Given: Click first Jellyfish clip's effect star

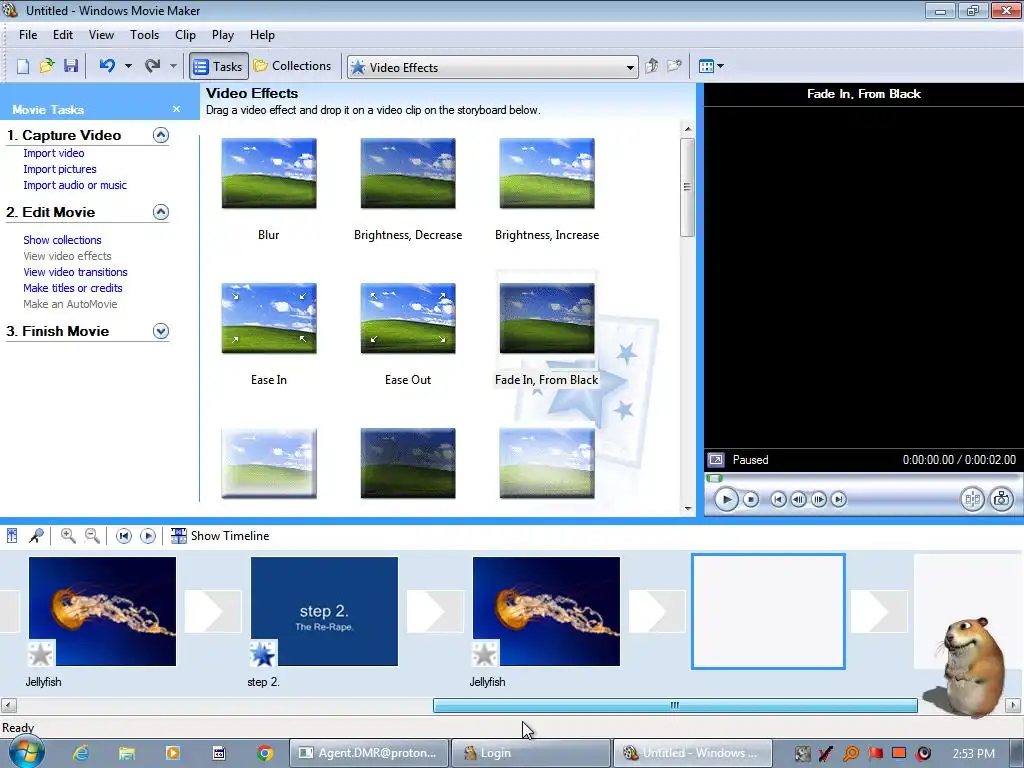Looking at the screenshot, I should point(40,654).
